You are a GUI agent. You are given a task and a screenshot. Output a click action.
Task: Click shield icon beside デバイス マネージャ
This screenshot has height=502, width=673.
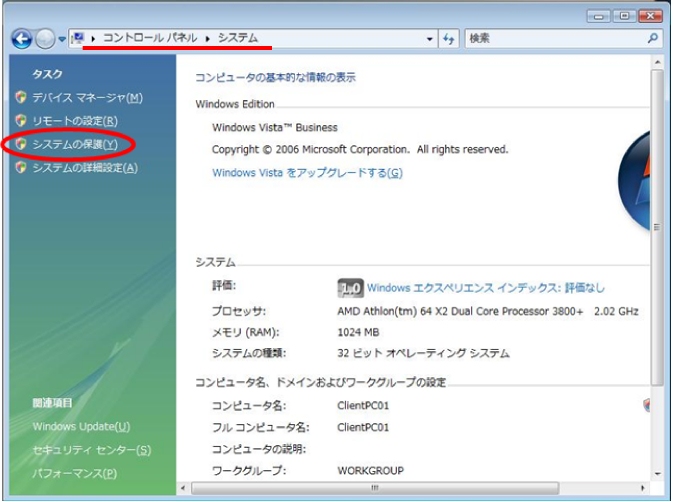pyautogui.click(x=21, y=98)
